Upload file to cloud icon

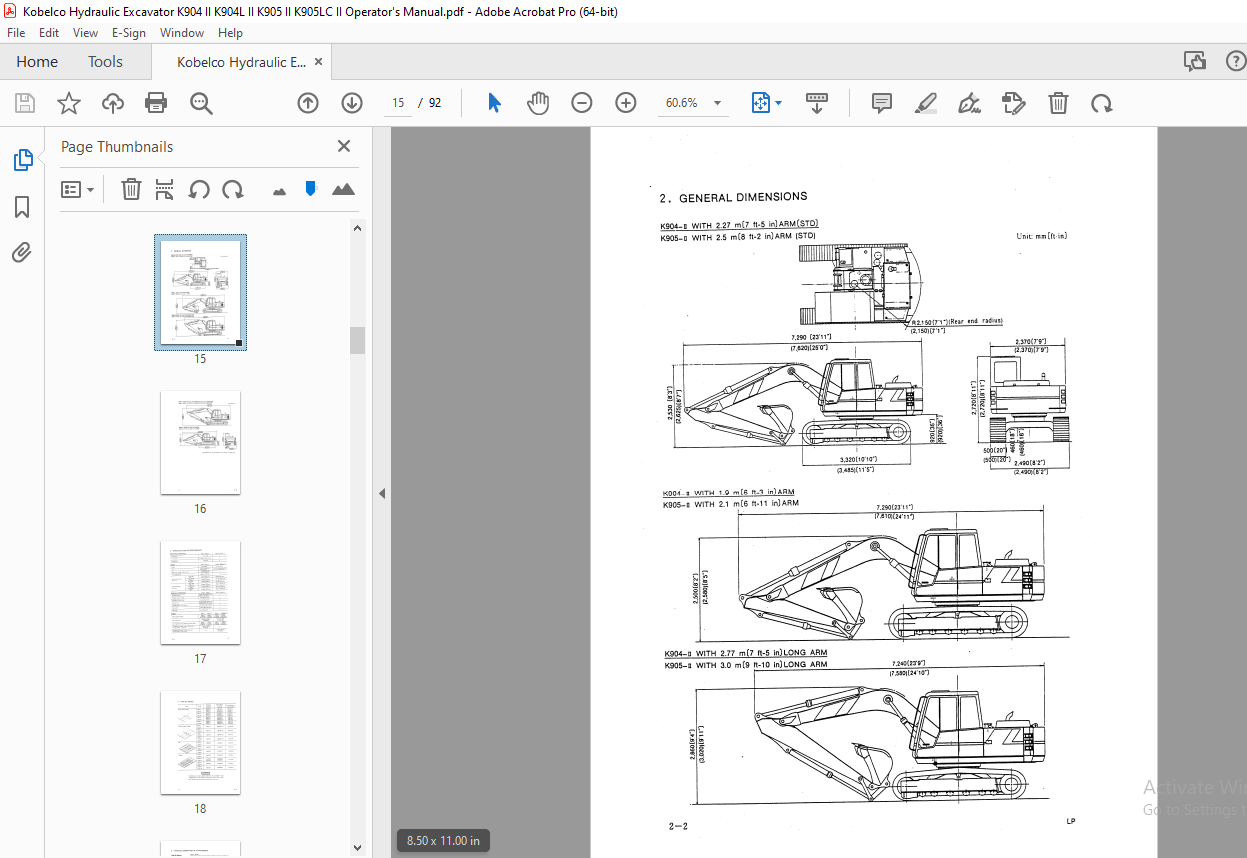(113, 103)
